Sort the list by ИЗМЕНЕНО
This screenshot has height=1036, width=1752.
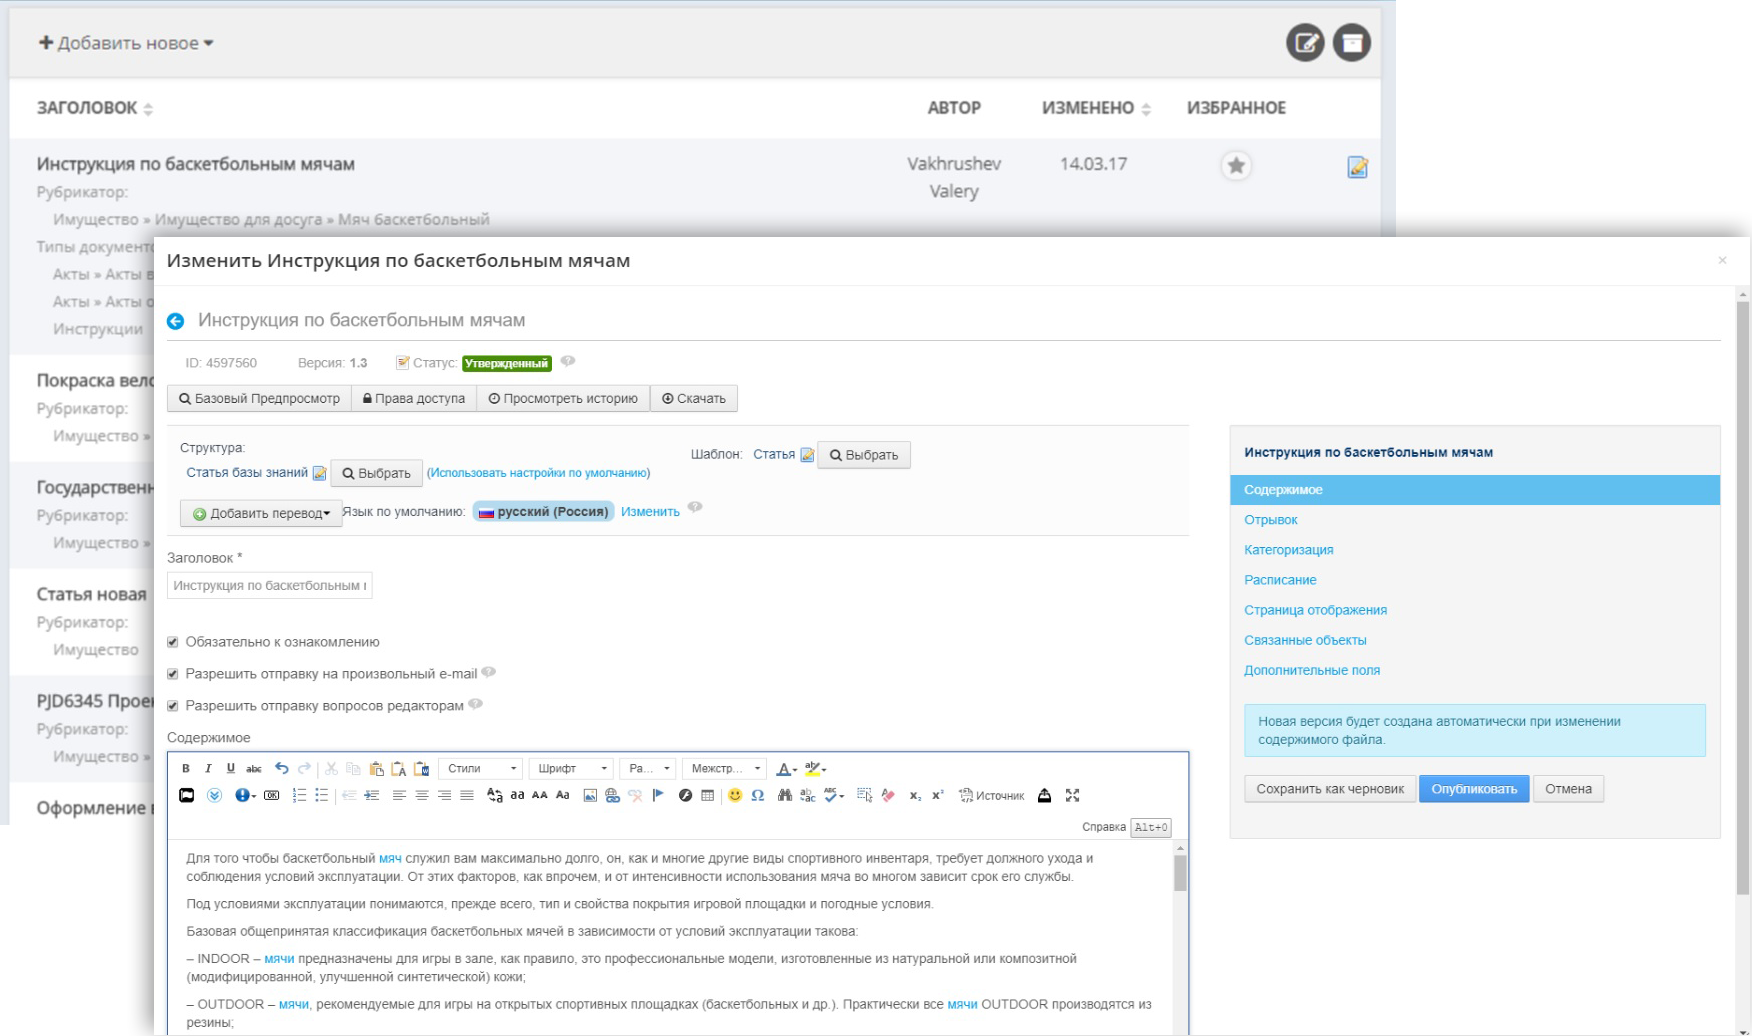(1096, 108)
